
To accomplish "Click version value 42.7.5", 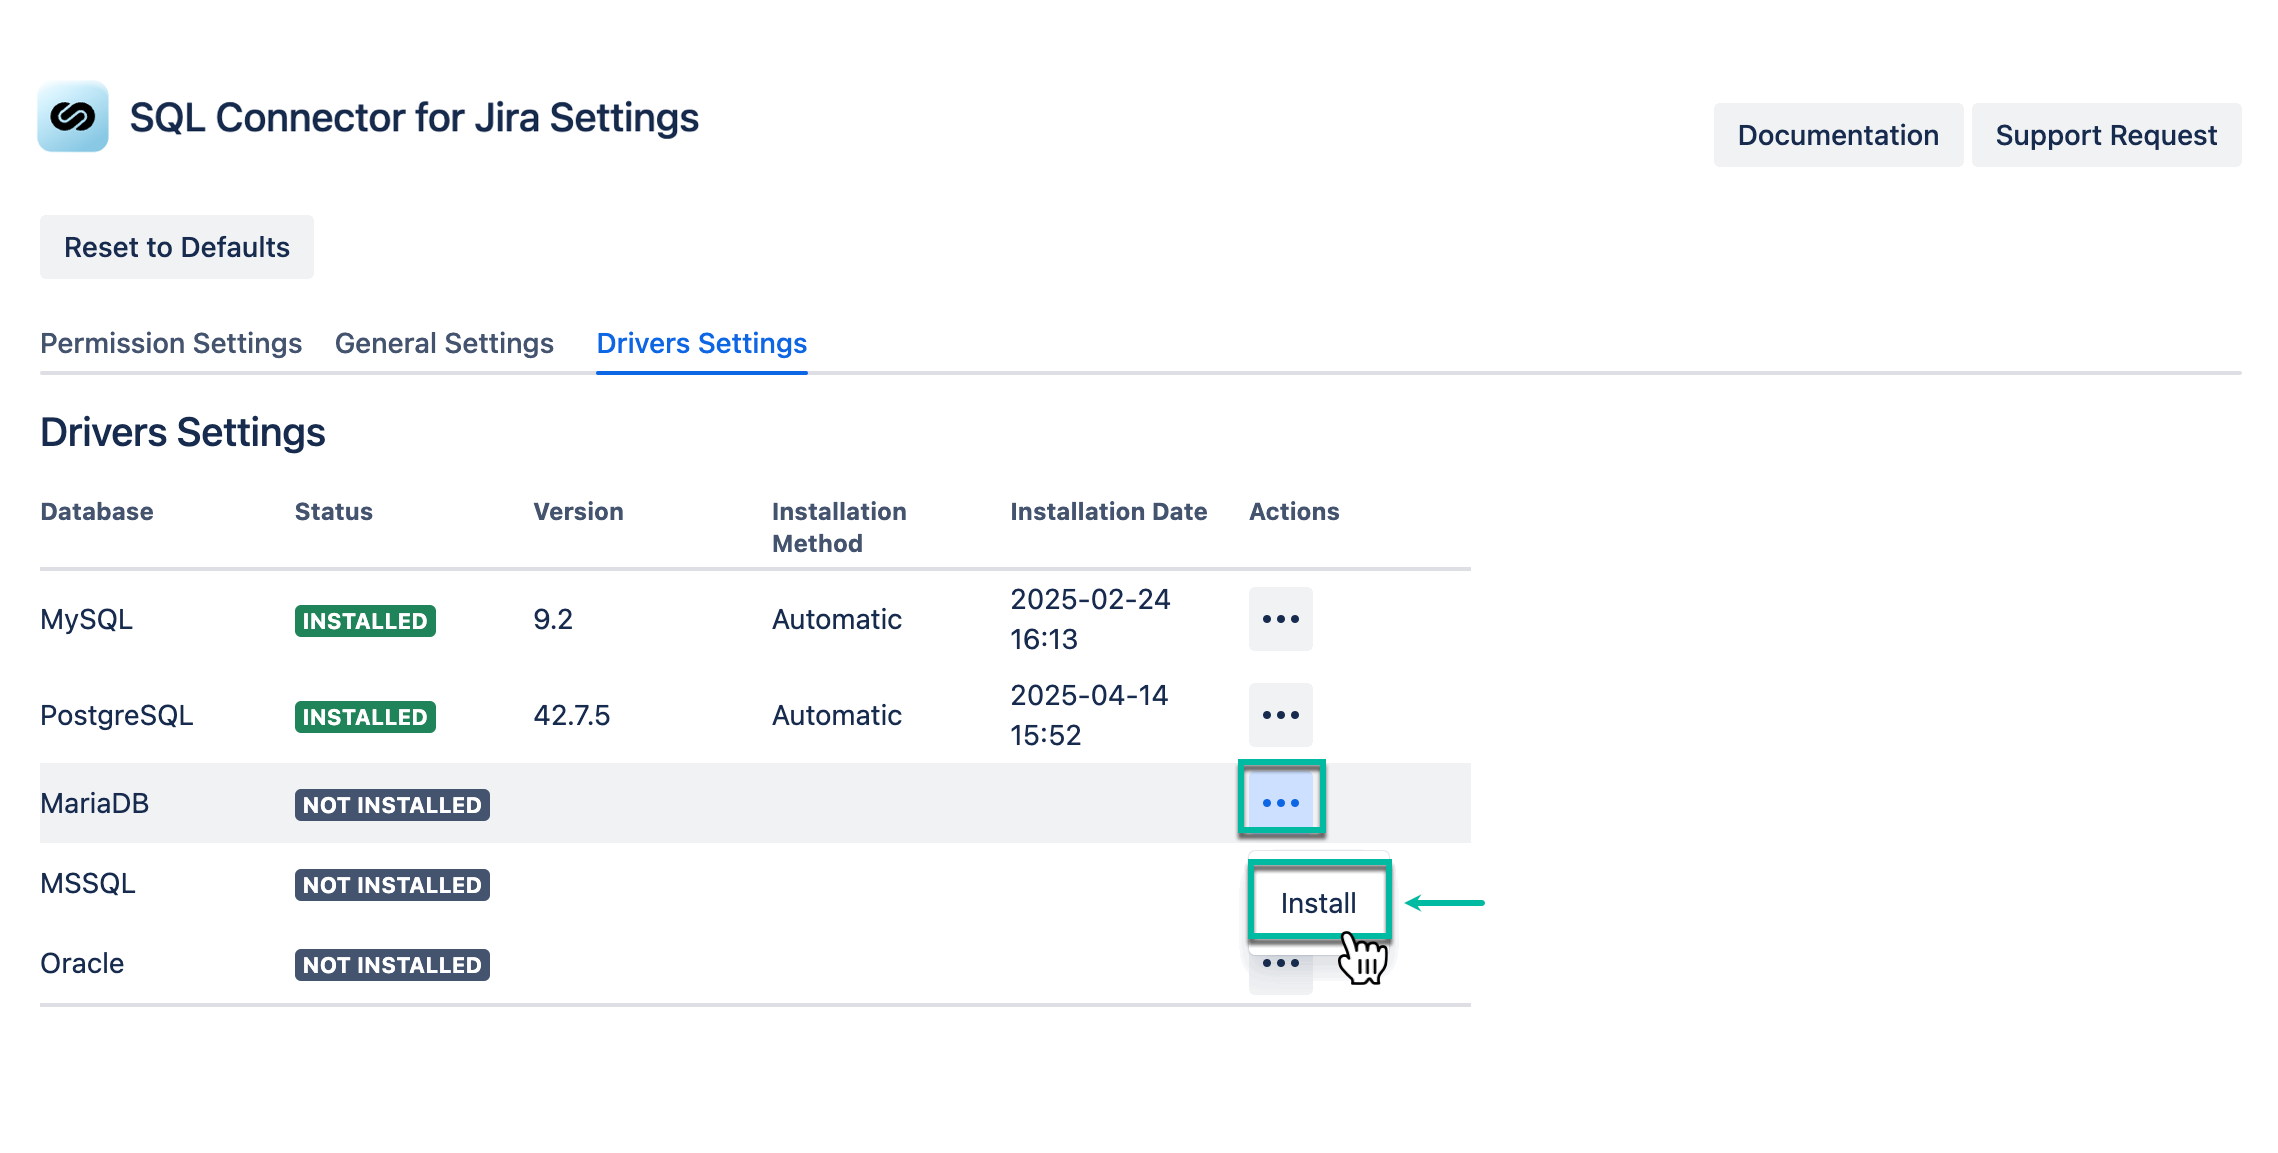I will [571, 715].
